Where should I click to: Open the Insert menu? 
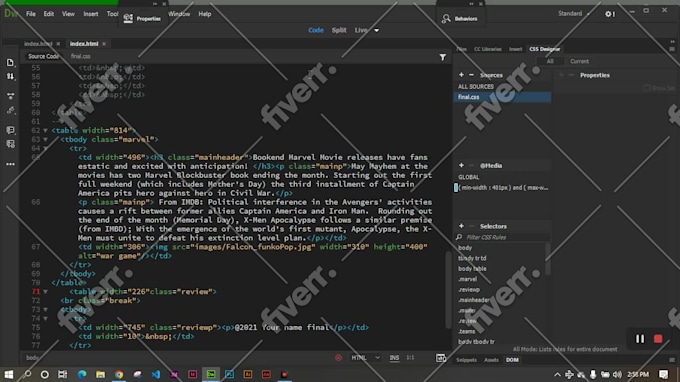pos(91,14)
